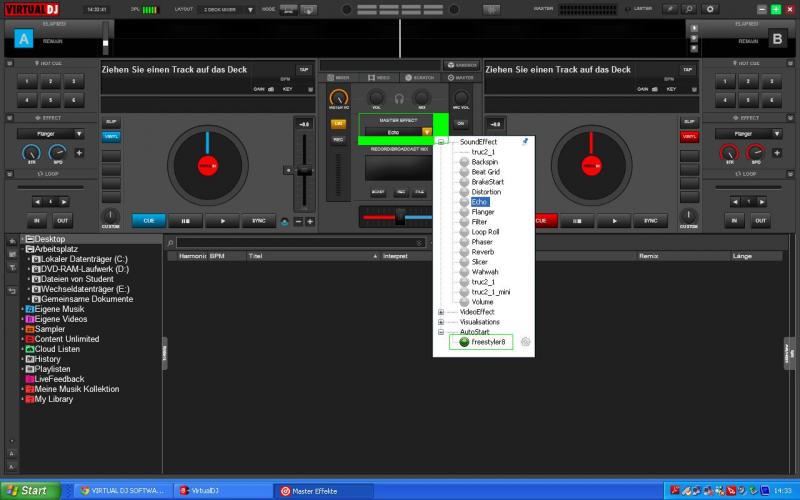Click the pause button on deck B
Screen dimensions: 800x500
[577, 221]
